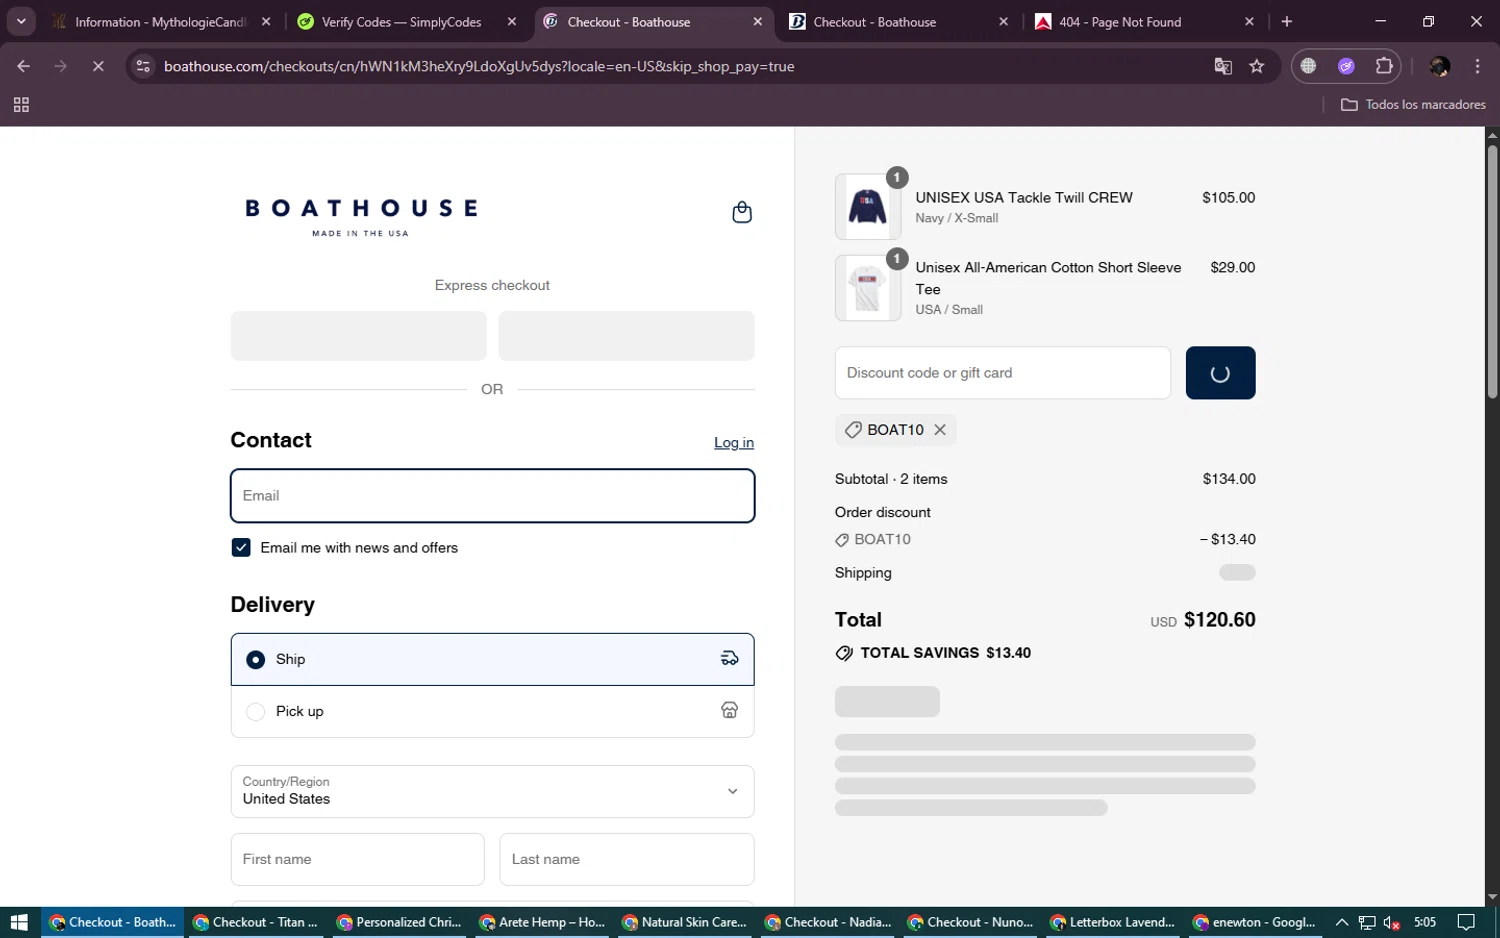Focus the Email input field
Screen dimensions: 1500x938
(492, 496)
